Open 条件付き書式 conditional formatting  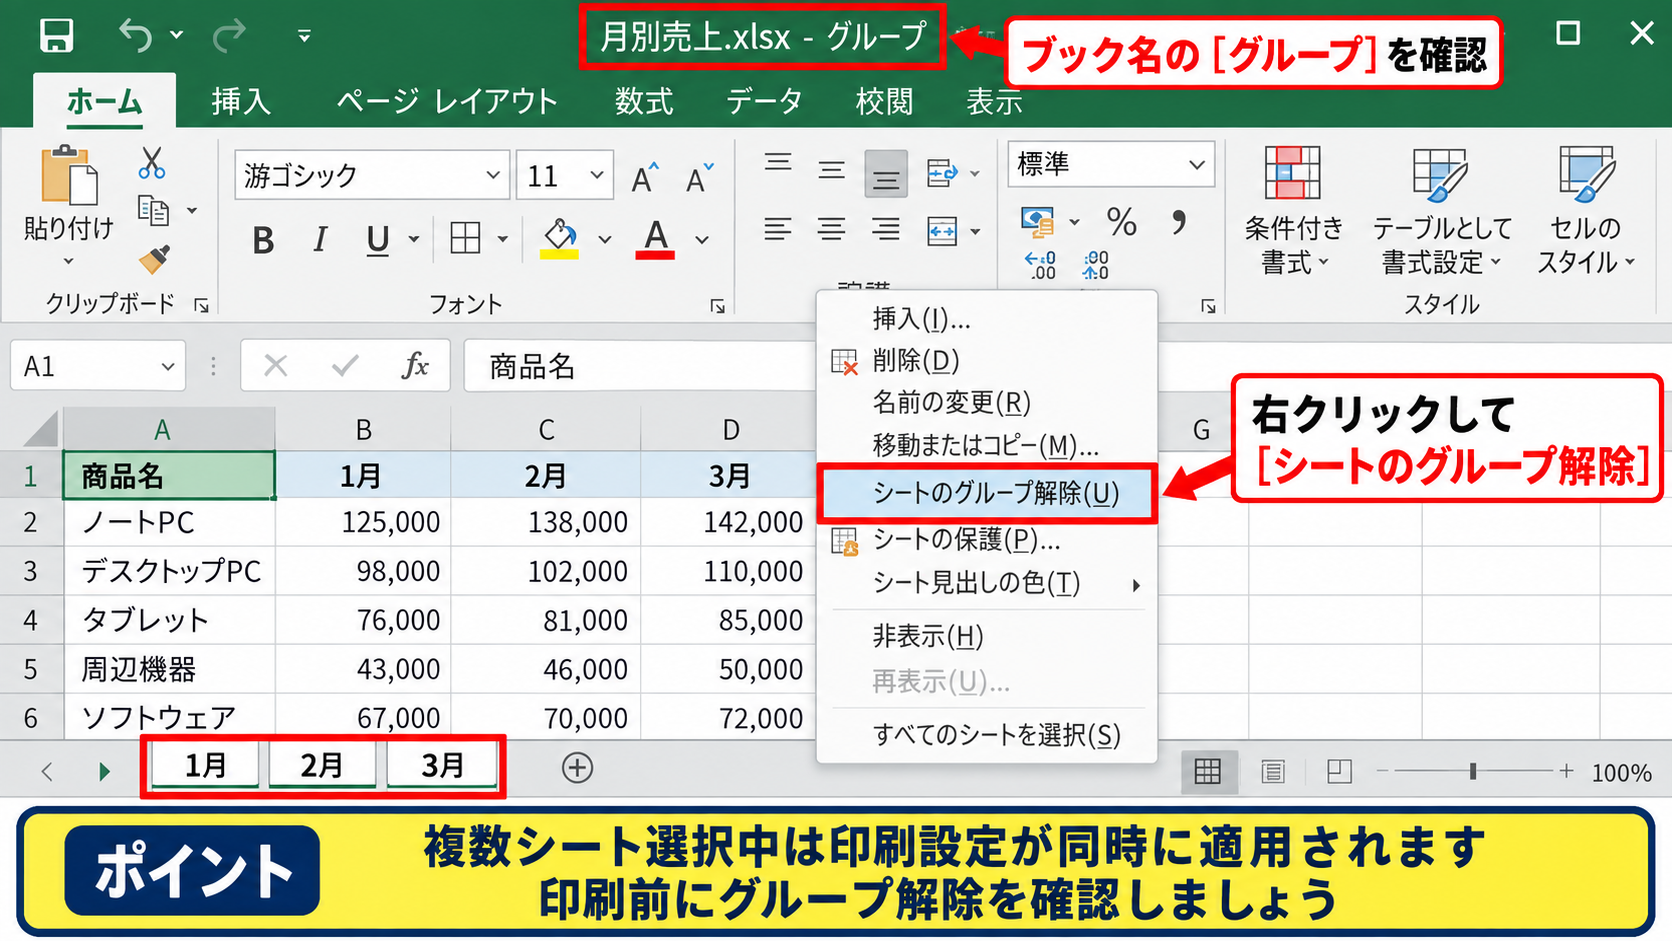pyautogui.click(x=1293, y=210)
